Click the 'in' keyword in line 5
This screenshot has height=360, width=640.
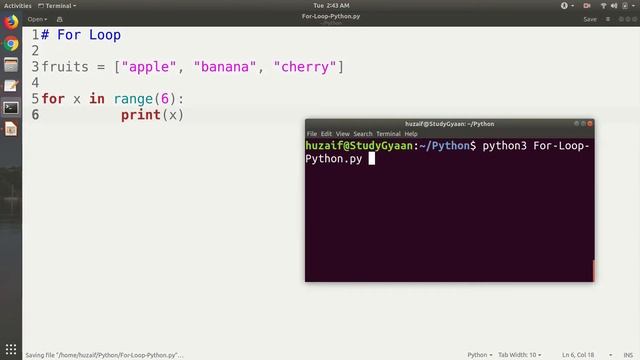point(97,99)
